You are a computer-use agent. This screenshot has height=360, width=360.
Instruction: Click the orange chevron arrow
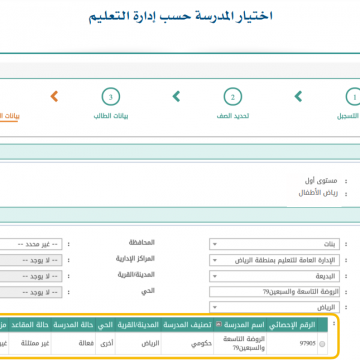coord(54,96)
